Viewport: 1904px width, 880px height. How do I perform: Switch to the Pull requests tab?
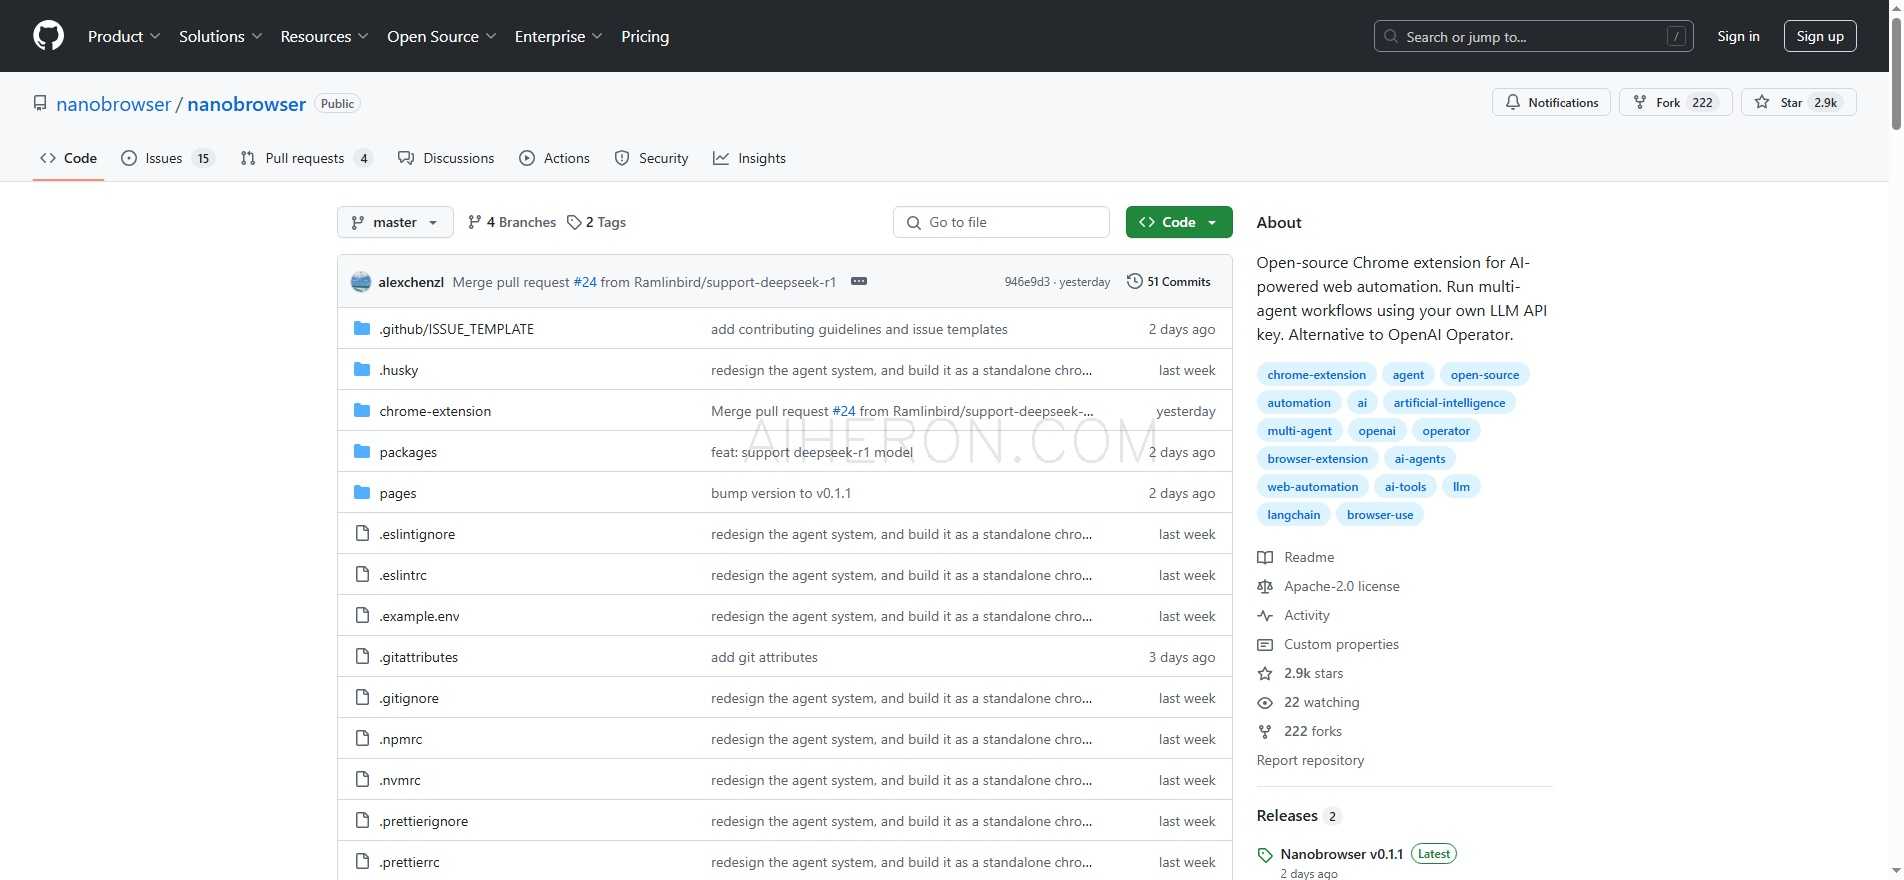306,158
